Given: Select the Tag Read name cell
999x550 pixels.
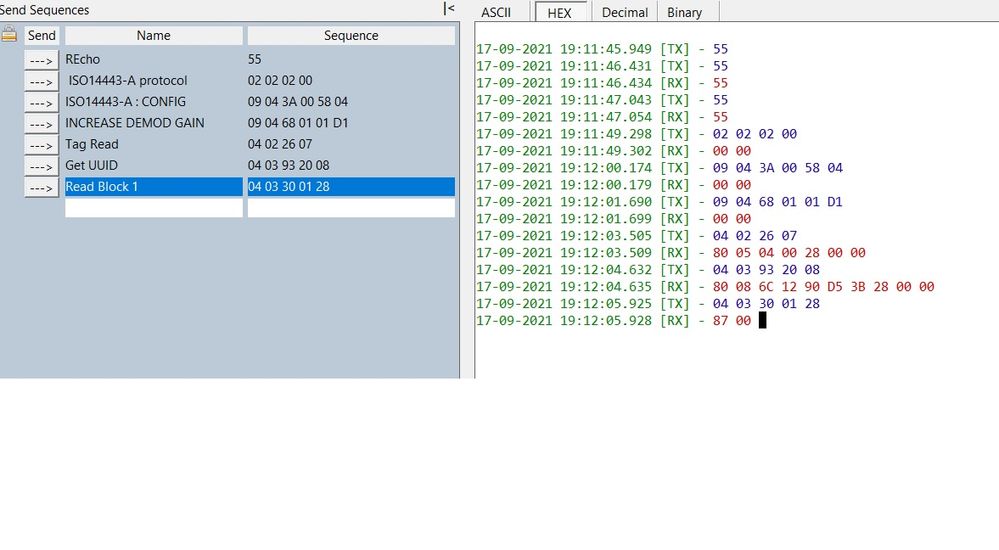Looking at the screenshot, I should point(154,144).
